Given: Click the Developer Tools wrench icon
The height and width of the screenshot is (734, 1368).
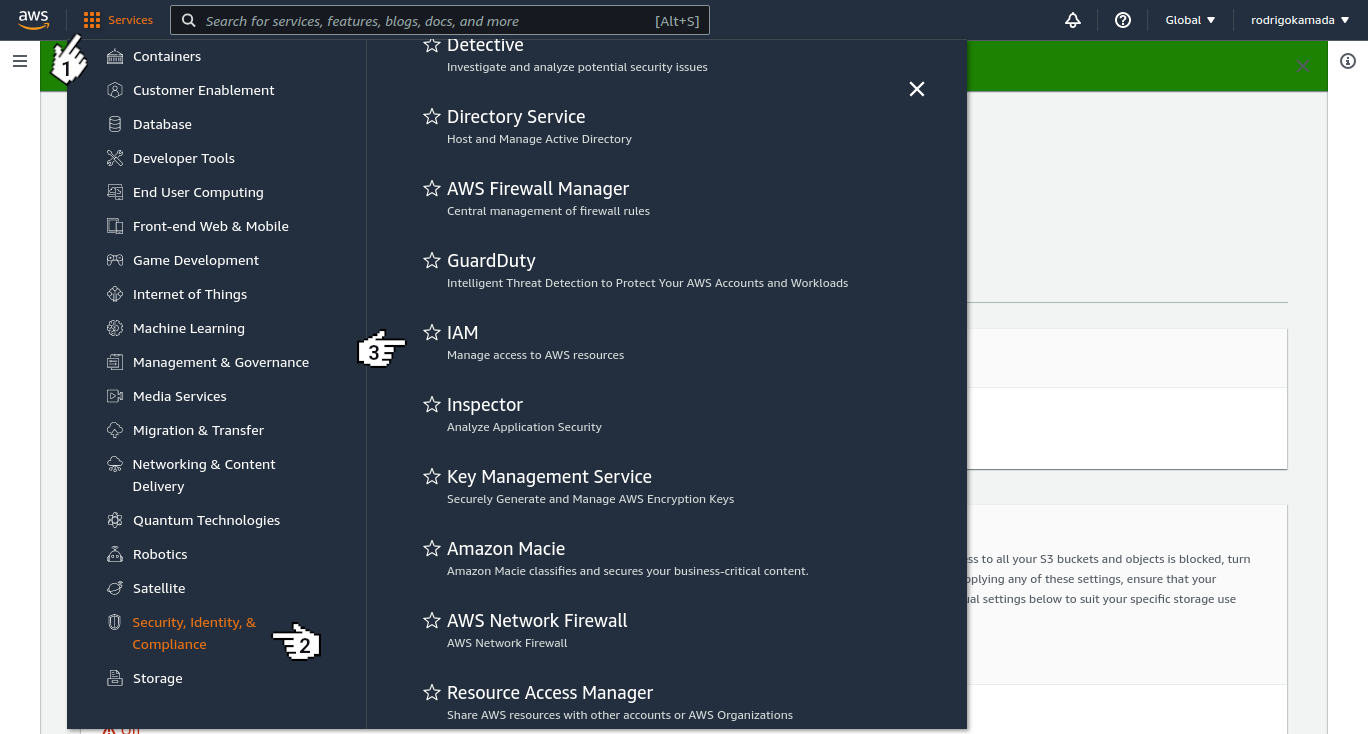Looking at the screenshot, I should pos(115,158).
